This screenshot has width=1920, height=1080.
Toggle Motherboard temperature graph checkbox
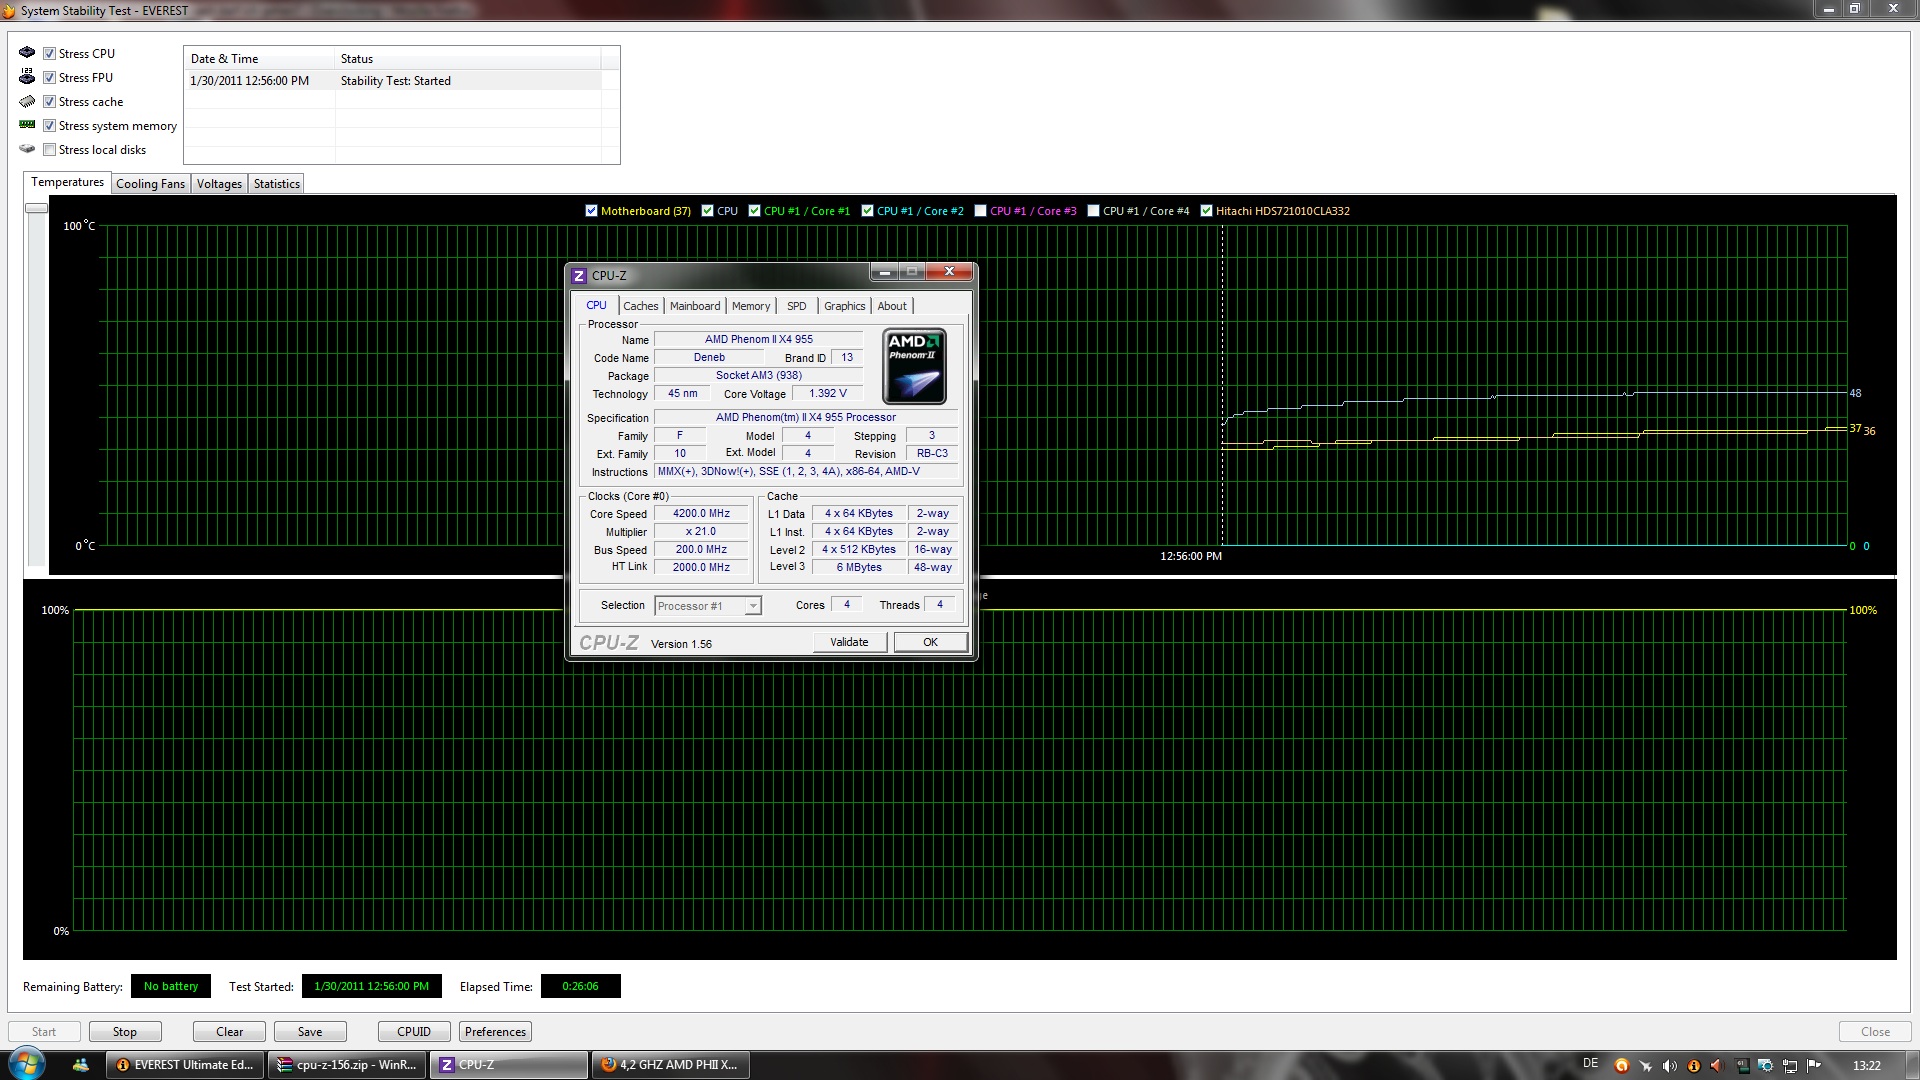(591, 210)
